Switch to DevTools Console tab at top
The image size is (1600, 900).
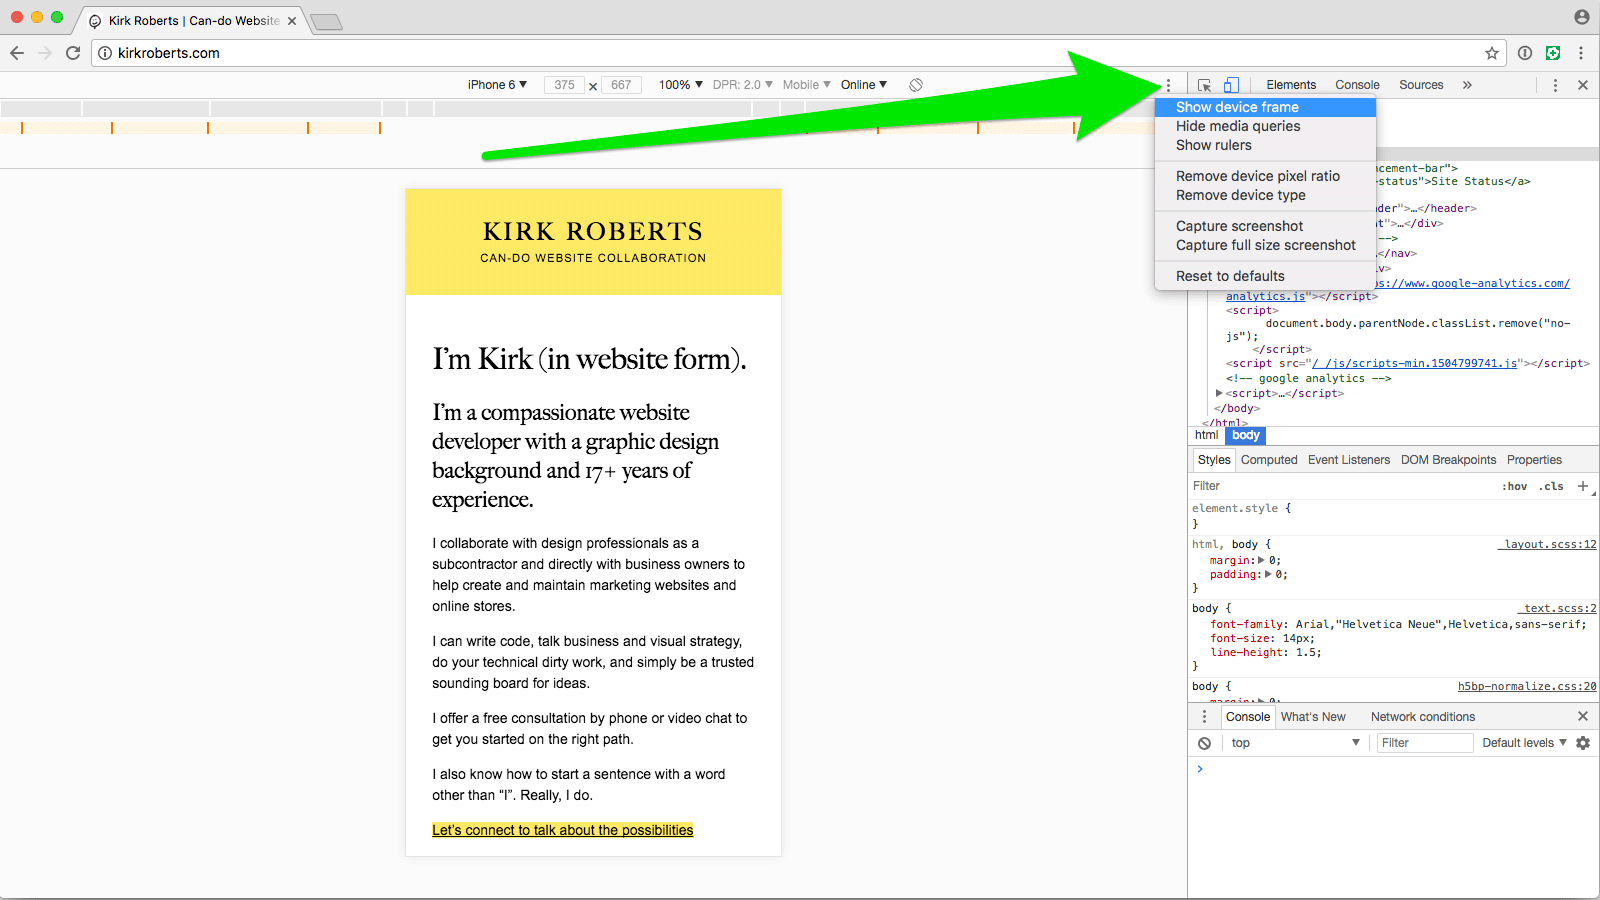(x=1357, y=85)
